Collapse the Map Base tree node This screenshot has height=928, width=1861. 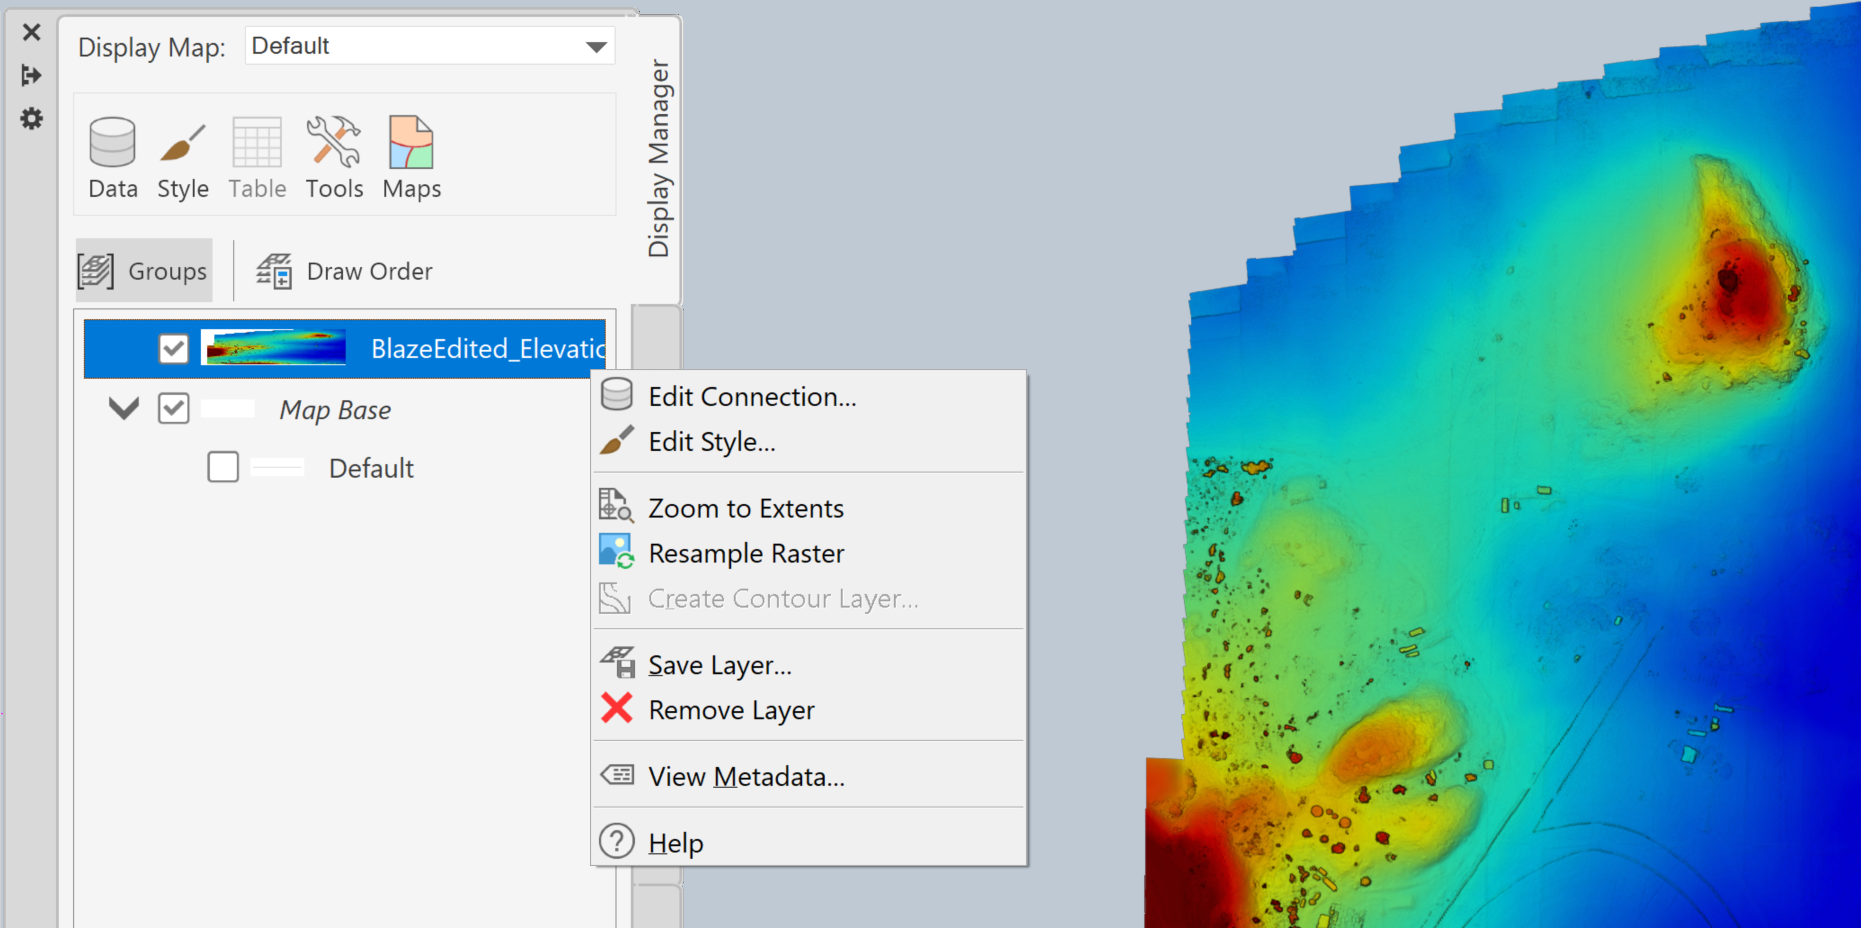[x=122, y=408]
